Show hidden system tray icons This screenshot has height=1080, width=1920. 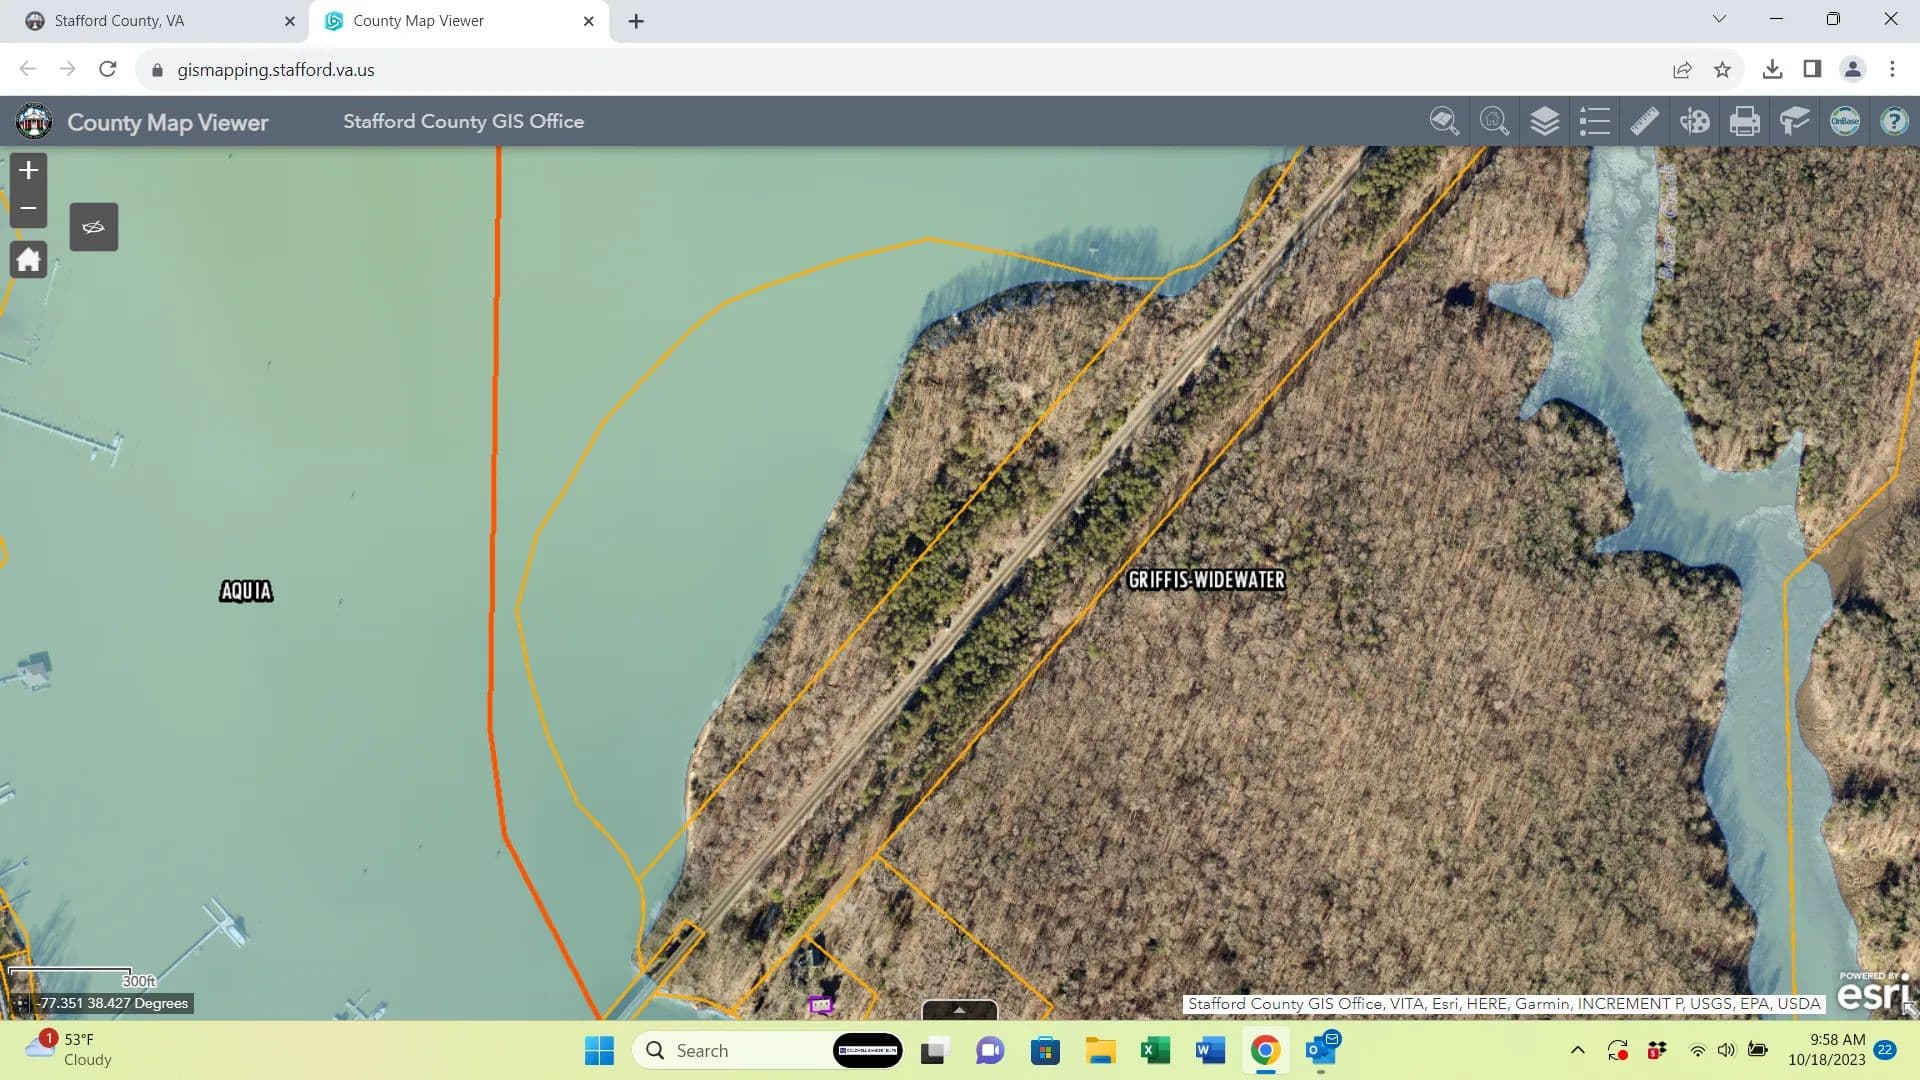[x=1577, y=1050]
